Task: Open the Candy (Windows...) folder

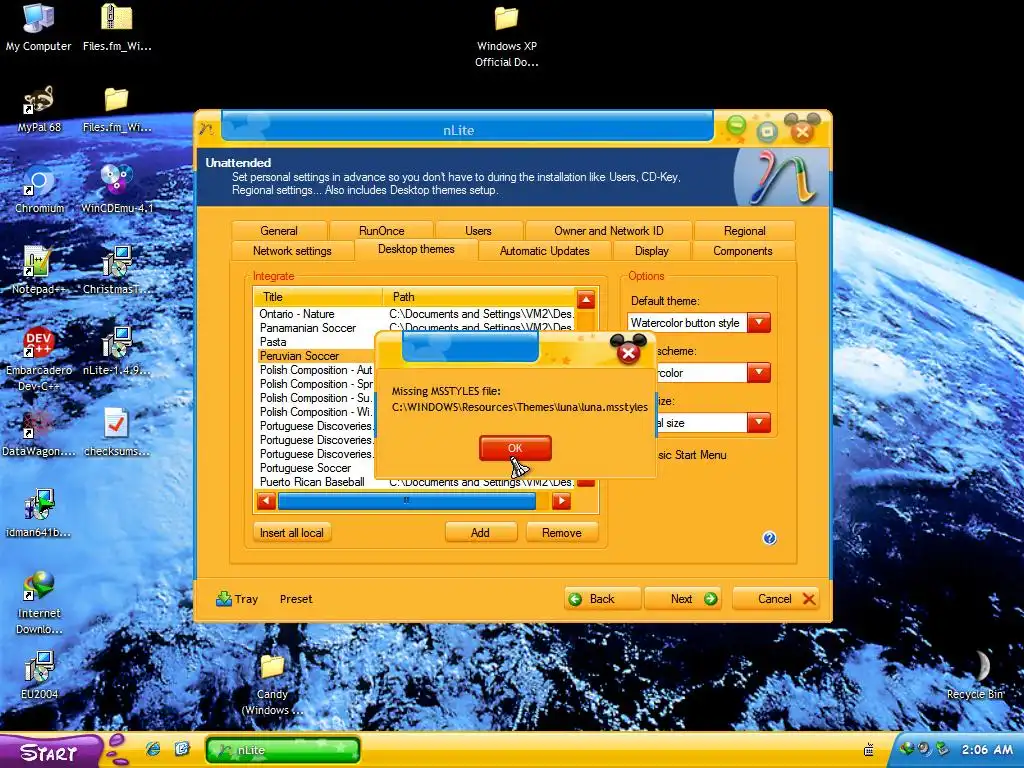Action: coord(272,684)
